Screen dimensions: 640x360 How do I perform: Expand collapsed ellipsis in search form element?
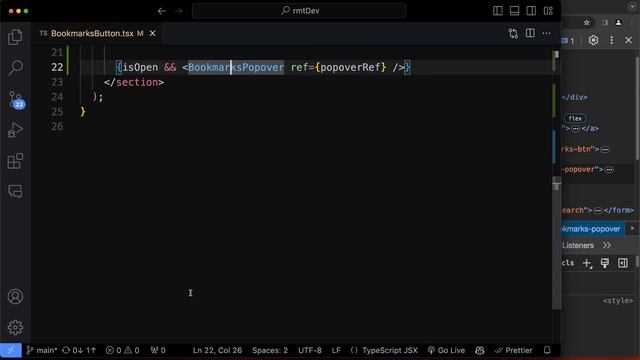click(598, 210)
